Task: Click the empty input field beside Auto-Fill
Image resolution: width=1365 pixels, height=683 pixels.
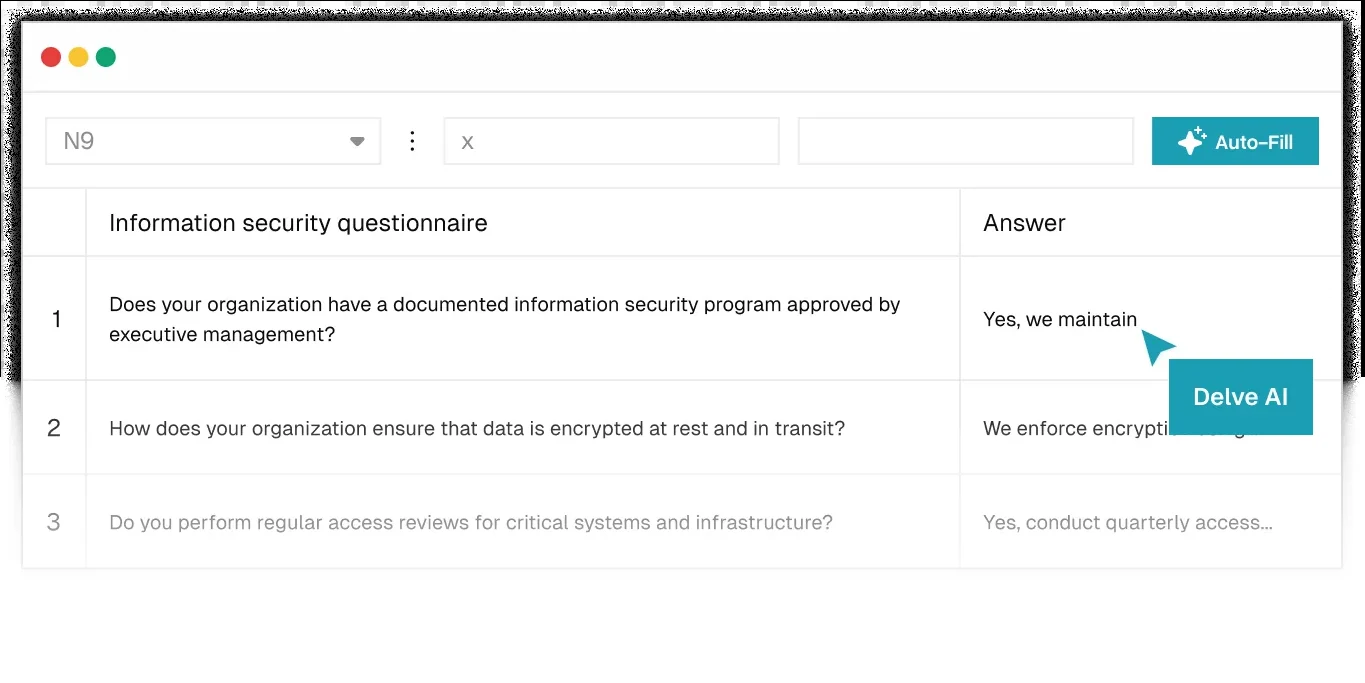Action: pyautogui.click(x=966, y=141)
